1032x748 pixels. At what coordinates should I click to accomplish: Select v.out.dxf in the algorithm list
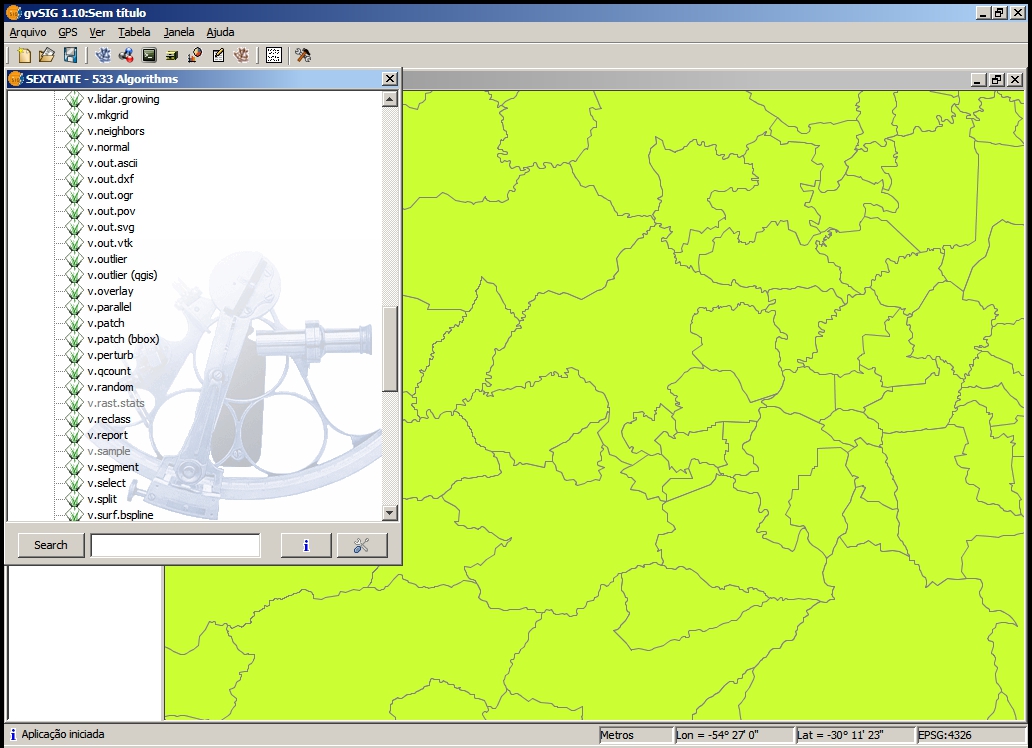(x=110, y=179)
